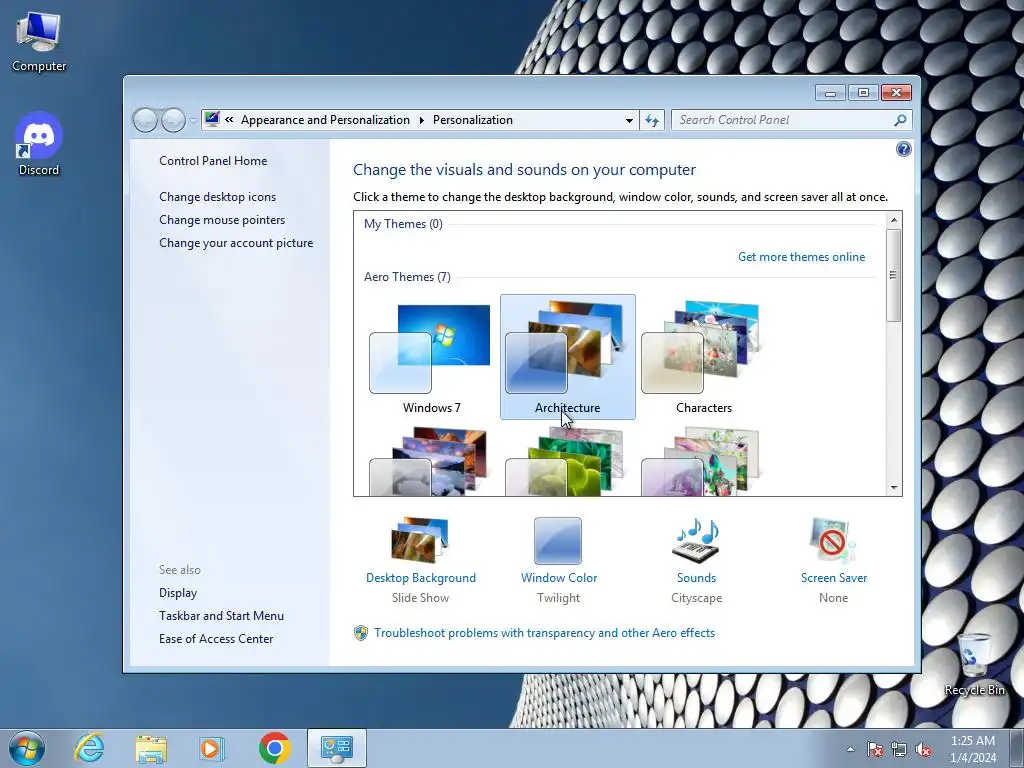Click the Sounds link
The image size is (1024, 768).
coord(696,578)
